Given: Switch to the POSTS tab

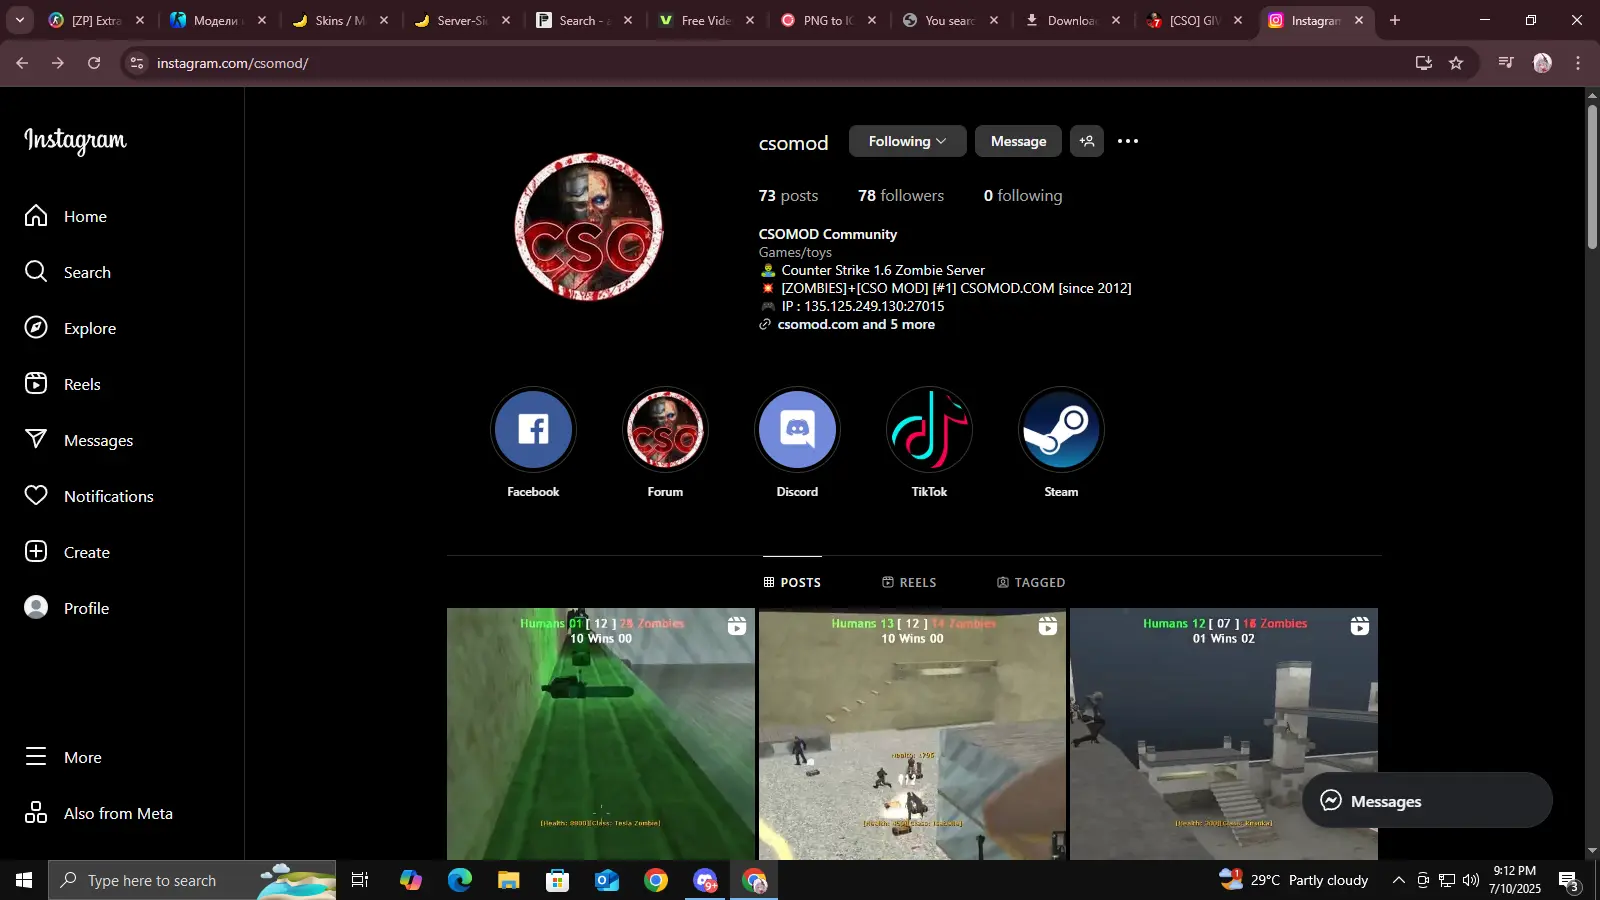Looking at the screenshot, I should [x=792, y=582].
